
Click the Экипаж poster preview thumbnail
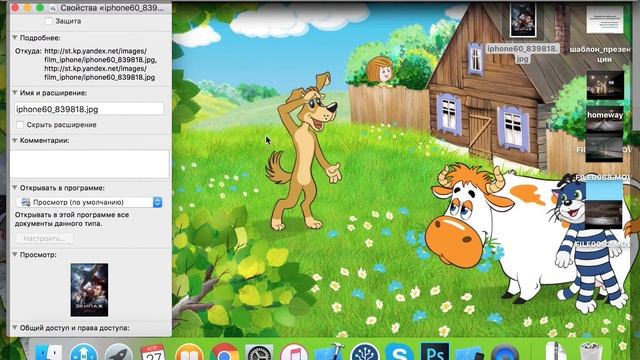tap(89, 290)
